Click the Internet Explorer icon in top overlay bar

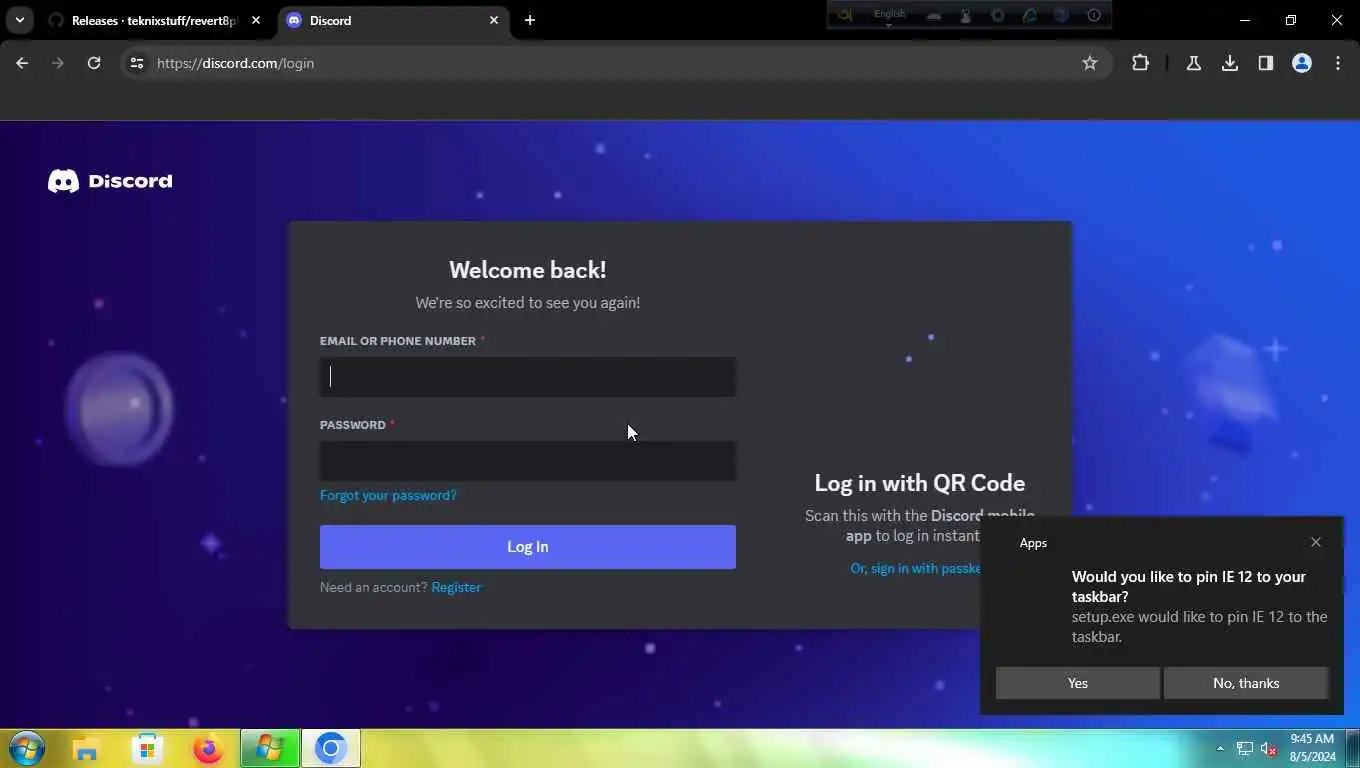click(x=1030, y=15)
